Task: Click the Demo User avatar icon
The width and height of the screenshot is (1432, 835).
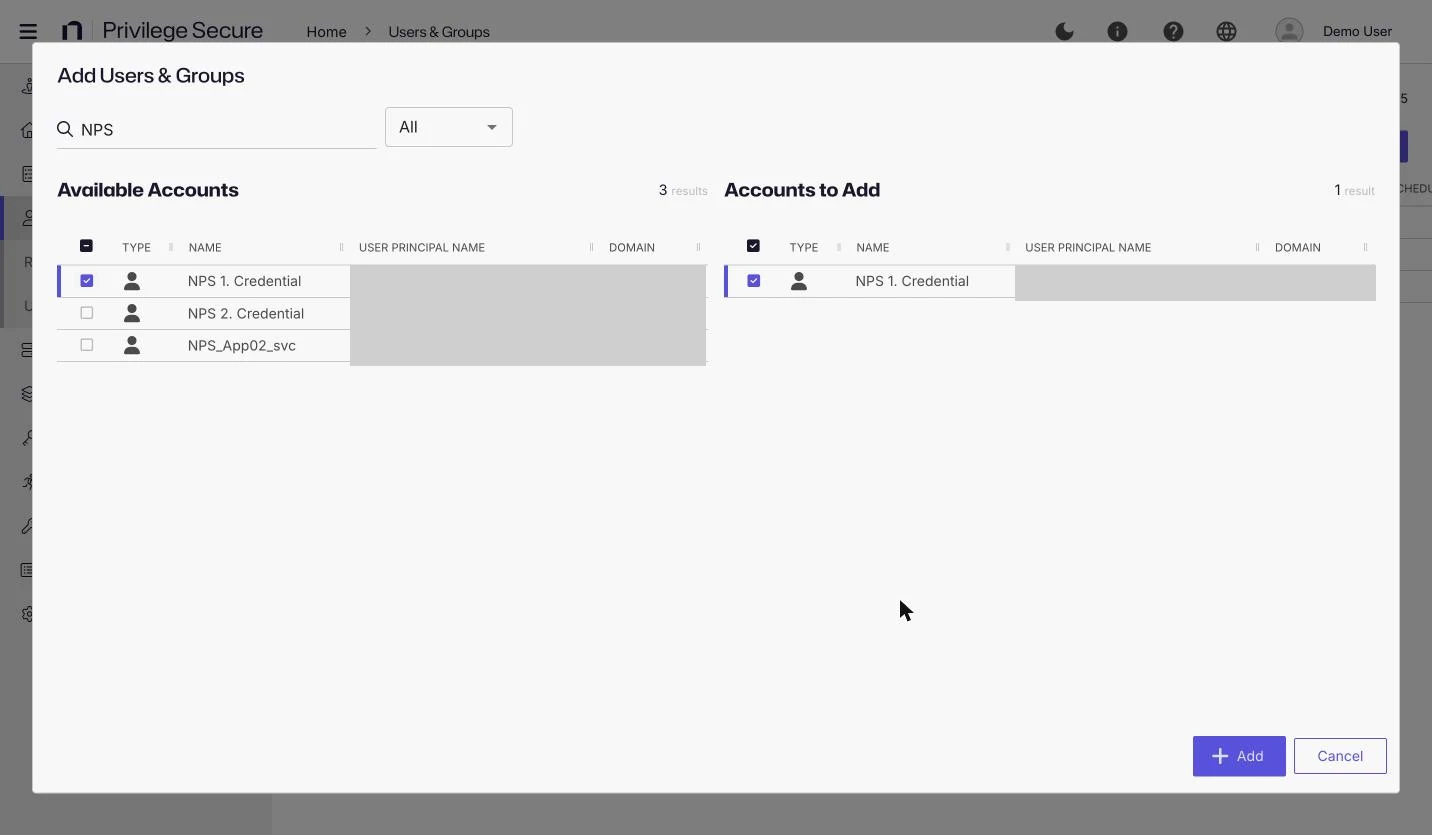Action: click(x=1289, y=31)
